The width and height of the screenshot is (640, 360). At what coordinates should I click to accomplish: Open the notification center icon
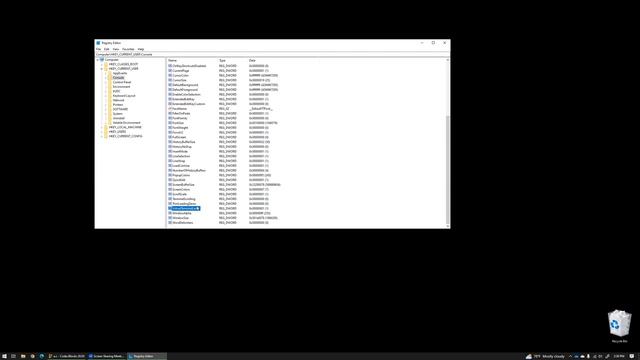[632, 356]
